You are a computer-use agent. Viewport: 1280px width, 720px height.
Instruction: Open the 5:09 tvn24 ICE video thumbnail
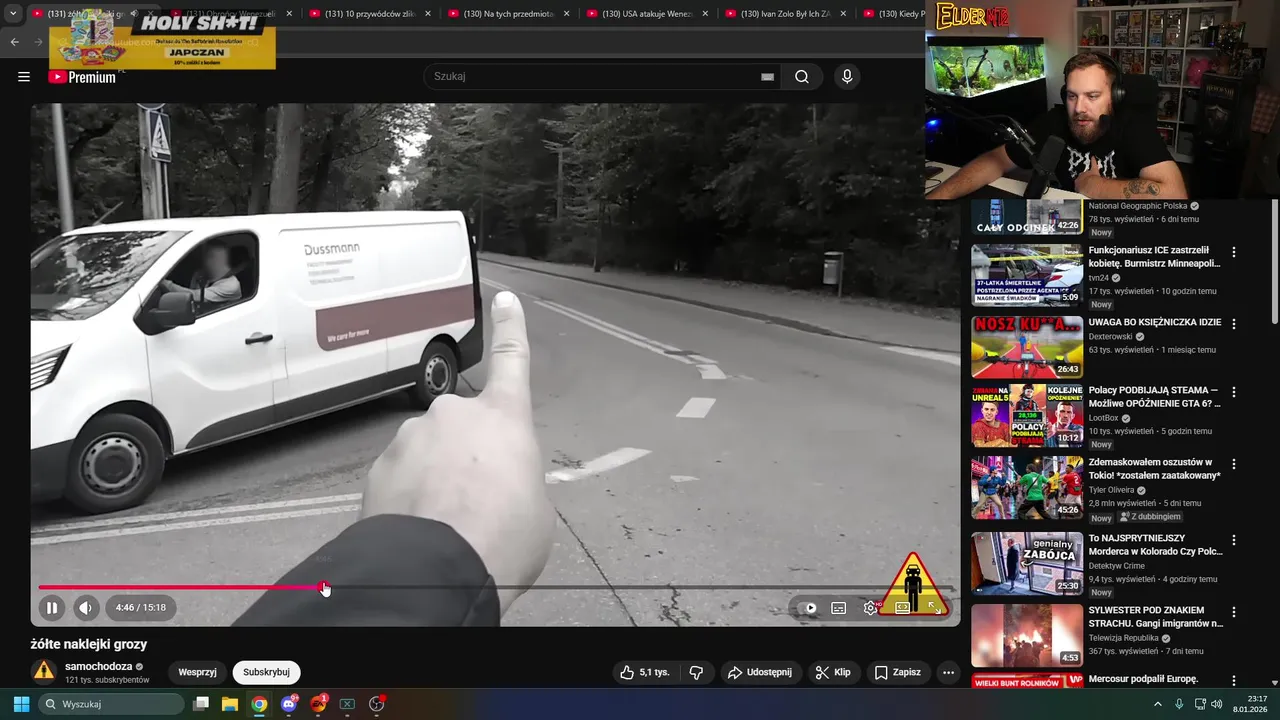(1027, 275)
